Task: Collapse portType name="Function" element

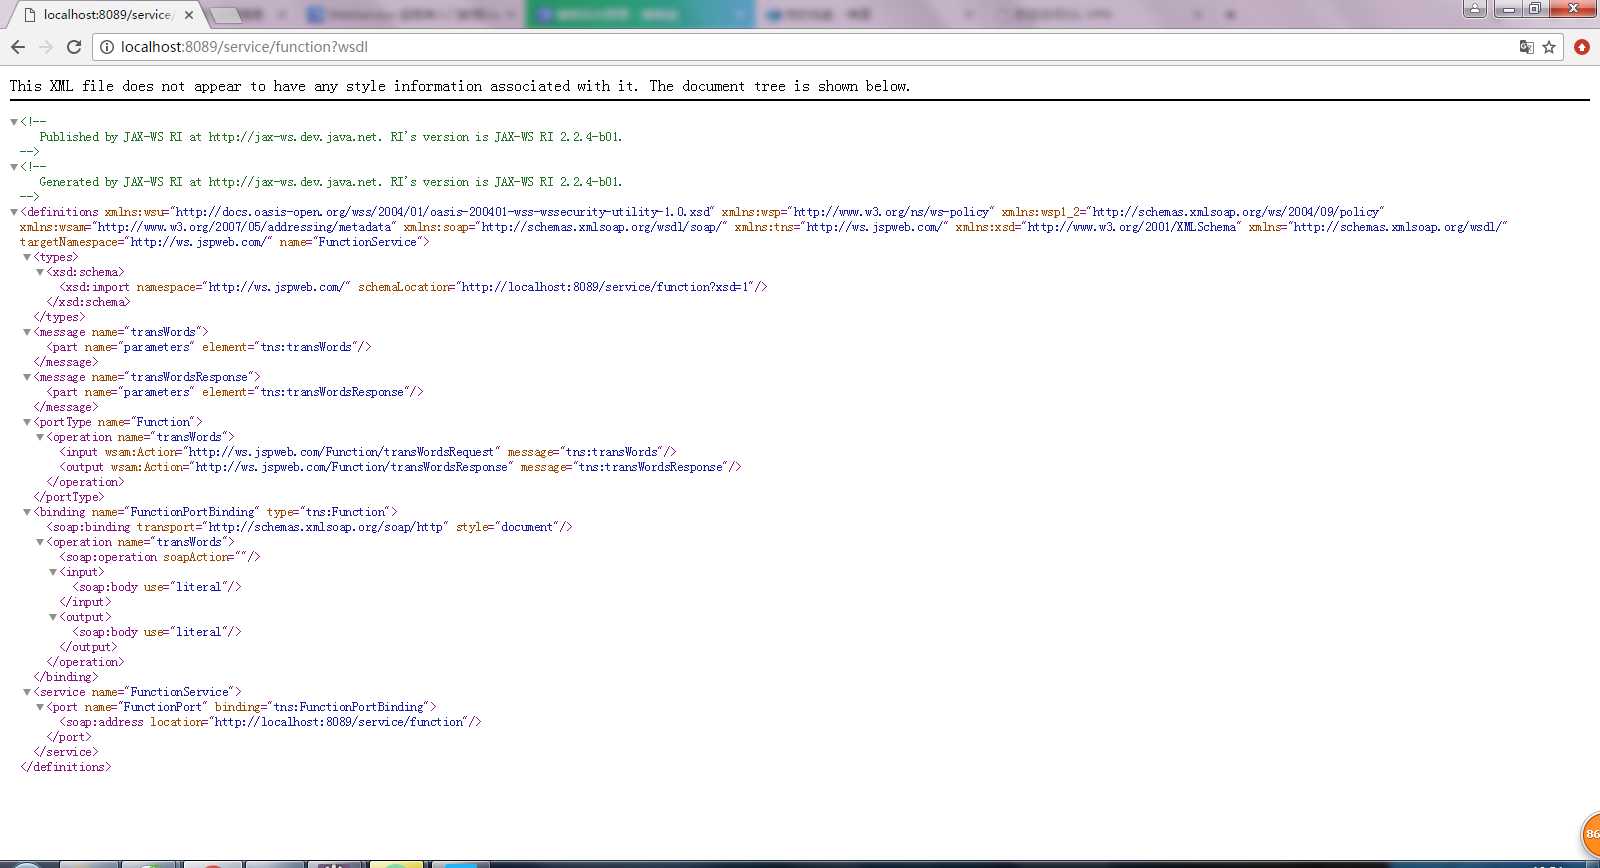Action: pyautogui.click(x=27, y=422)
